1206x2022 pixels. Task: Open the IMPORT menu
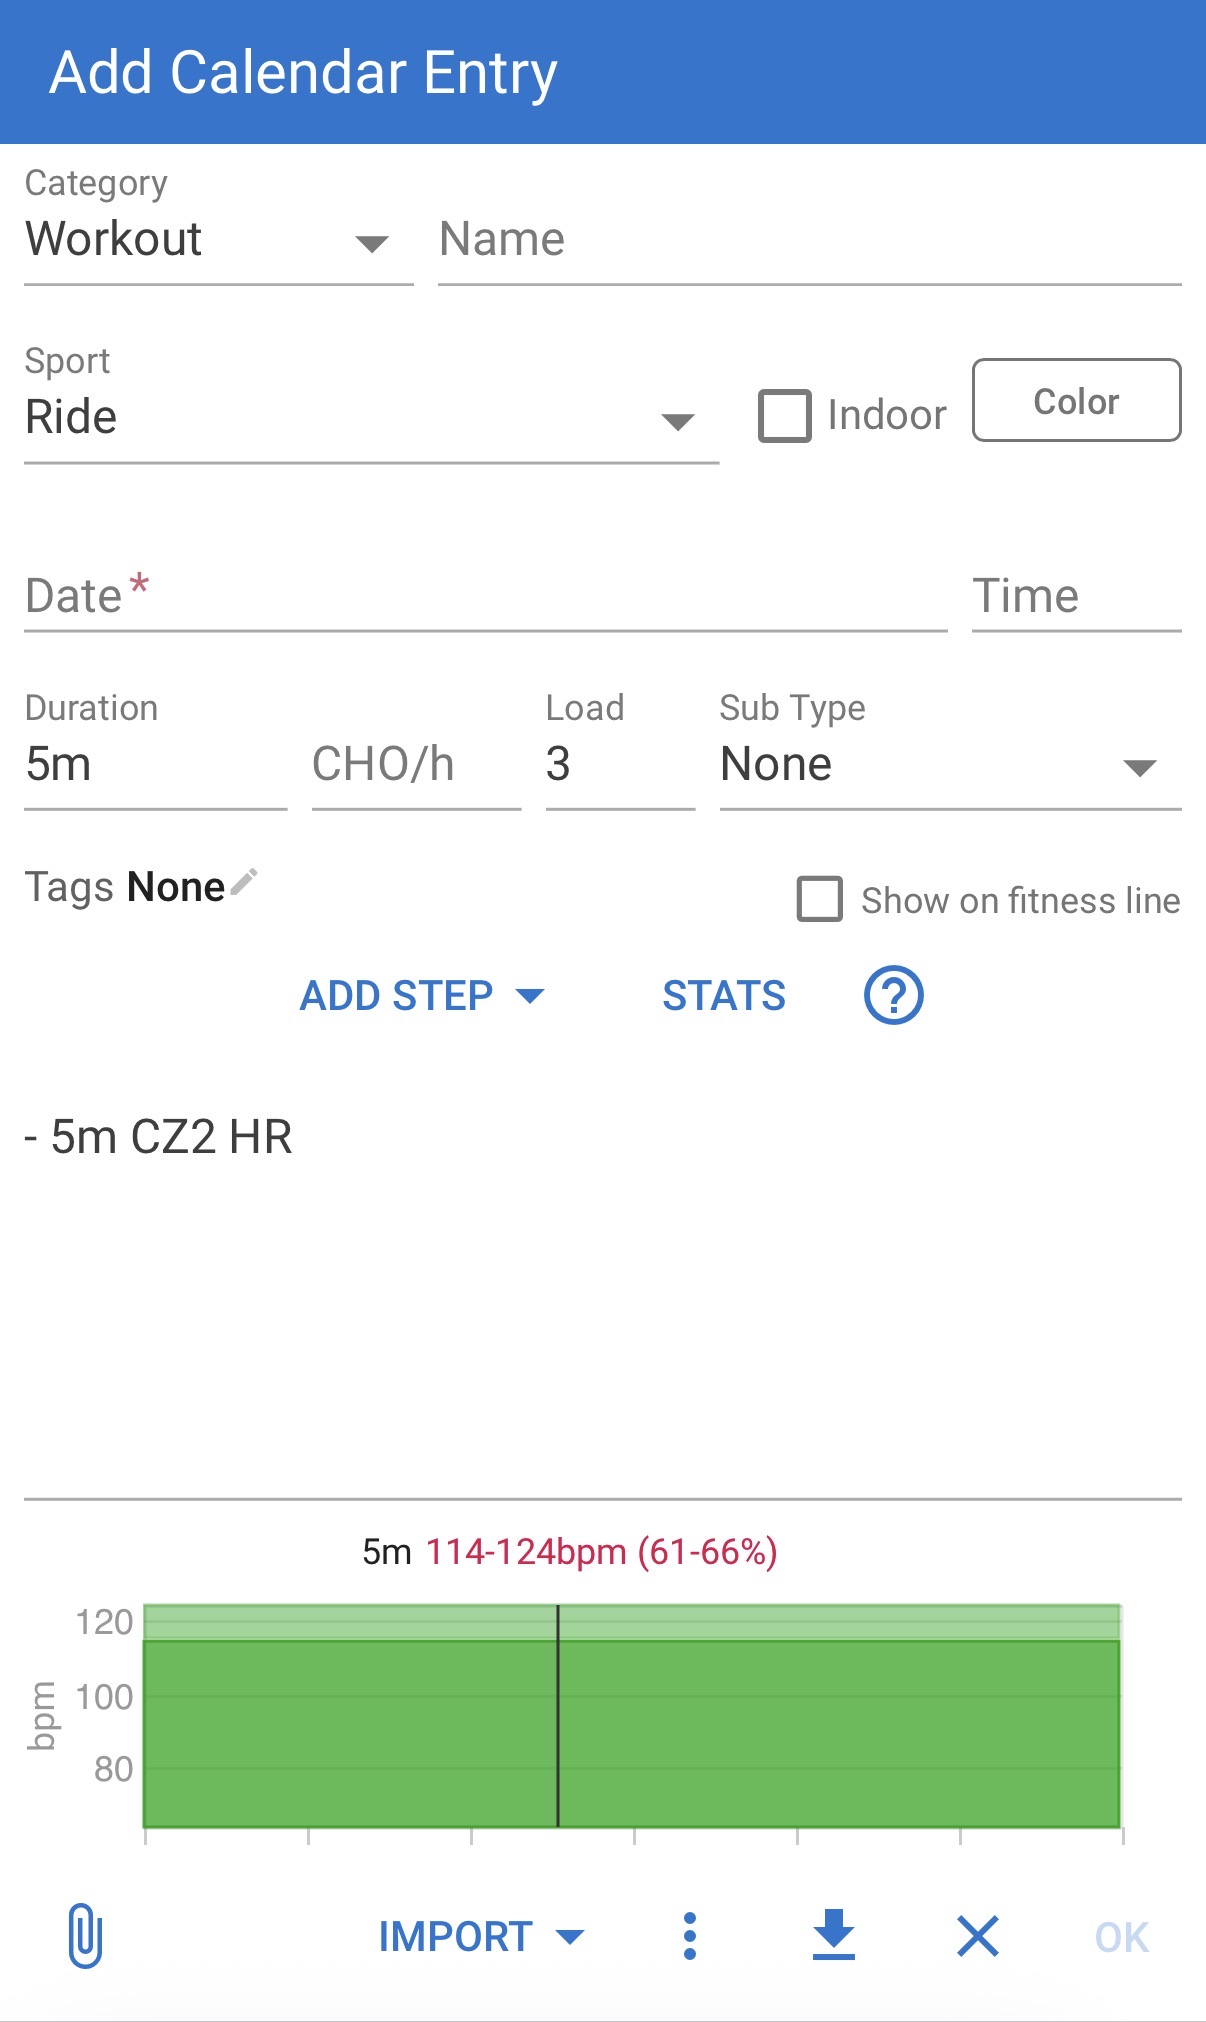480,1936
